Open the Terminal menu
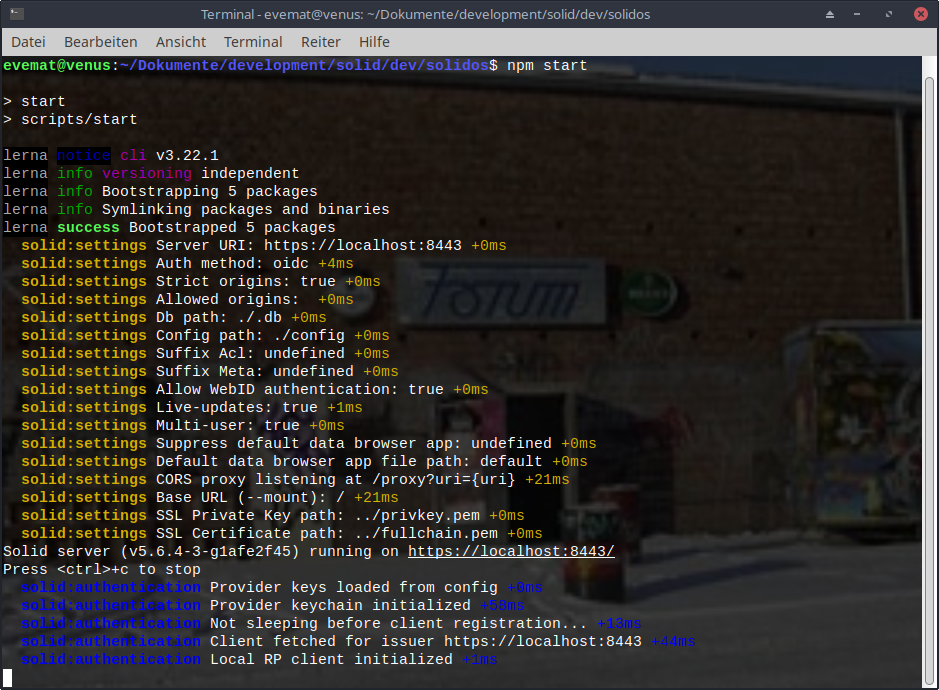 (x=253, y=42)
